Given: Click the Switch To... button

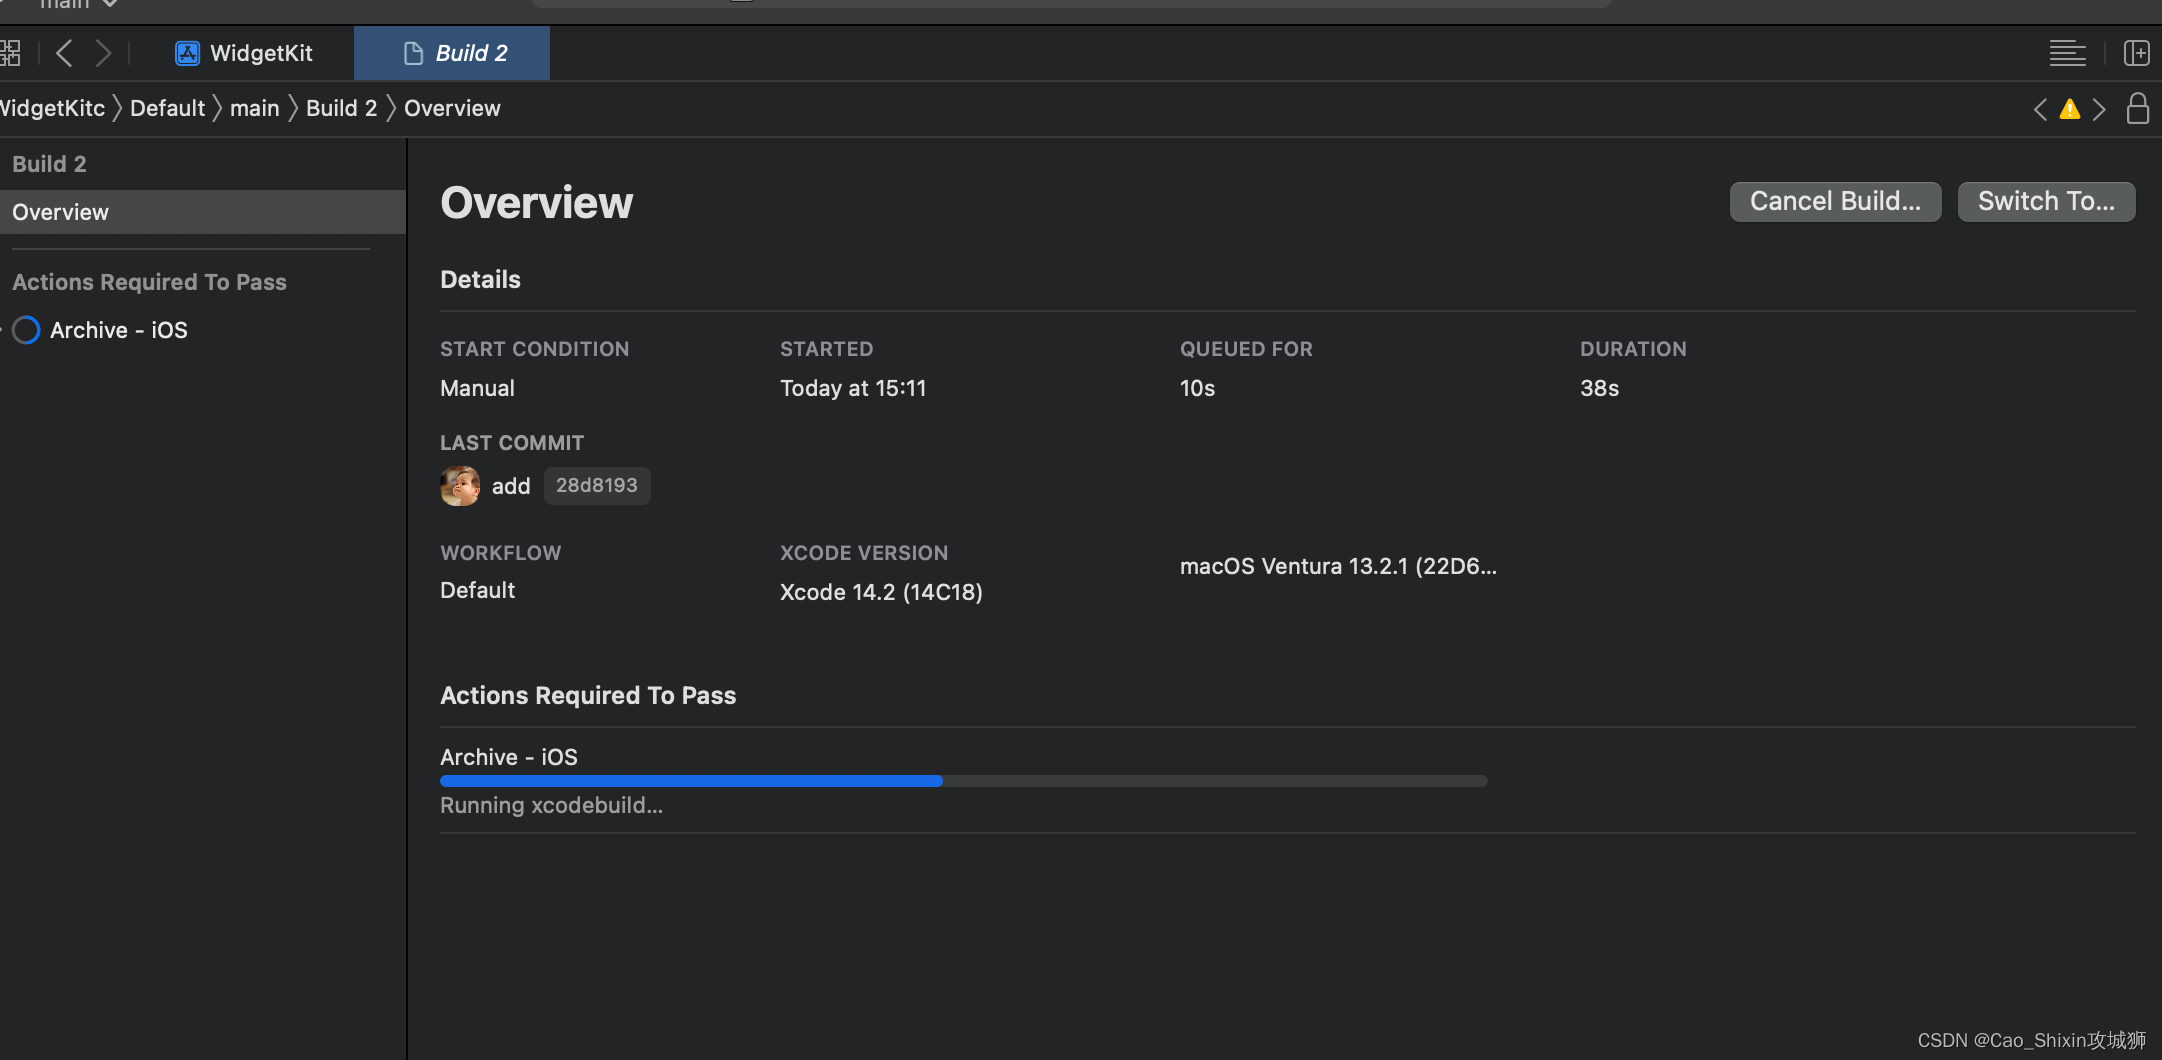Looking at the screenshot, I should [x=2046, y=201].
